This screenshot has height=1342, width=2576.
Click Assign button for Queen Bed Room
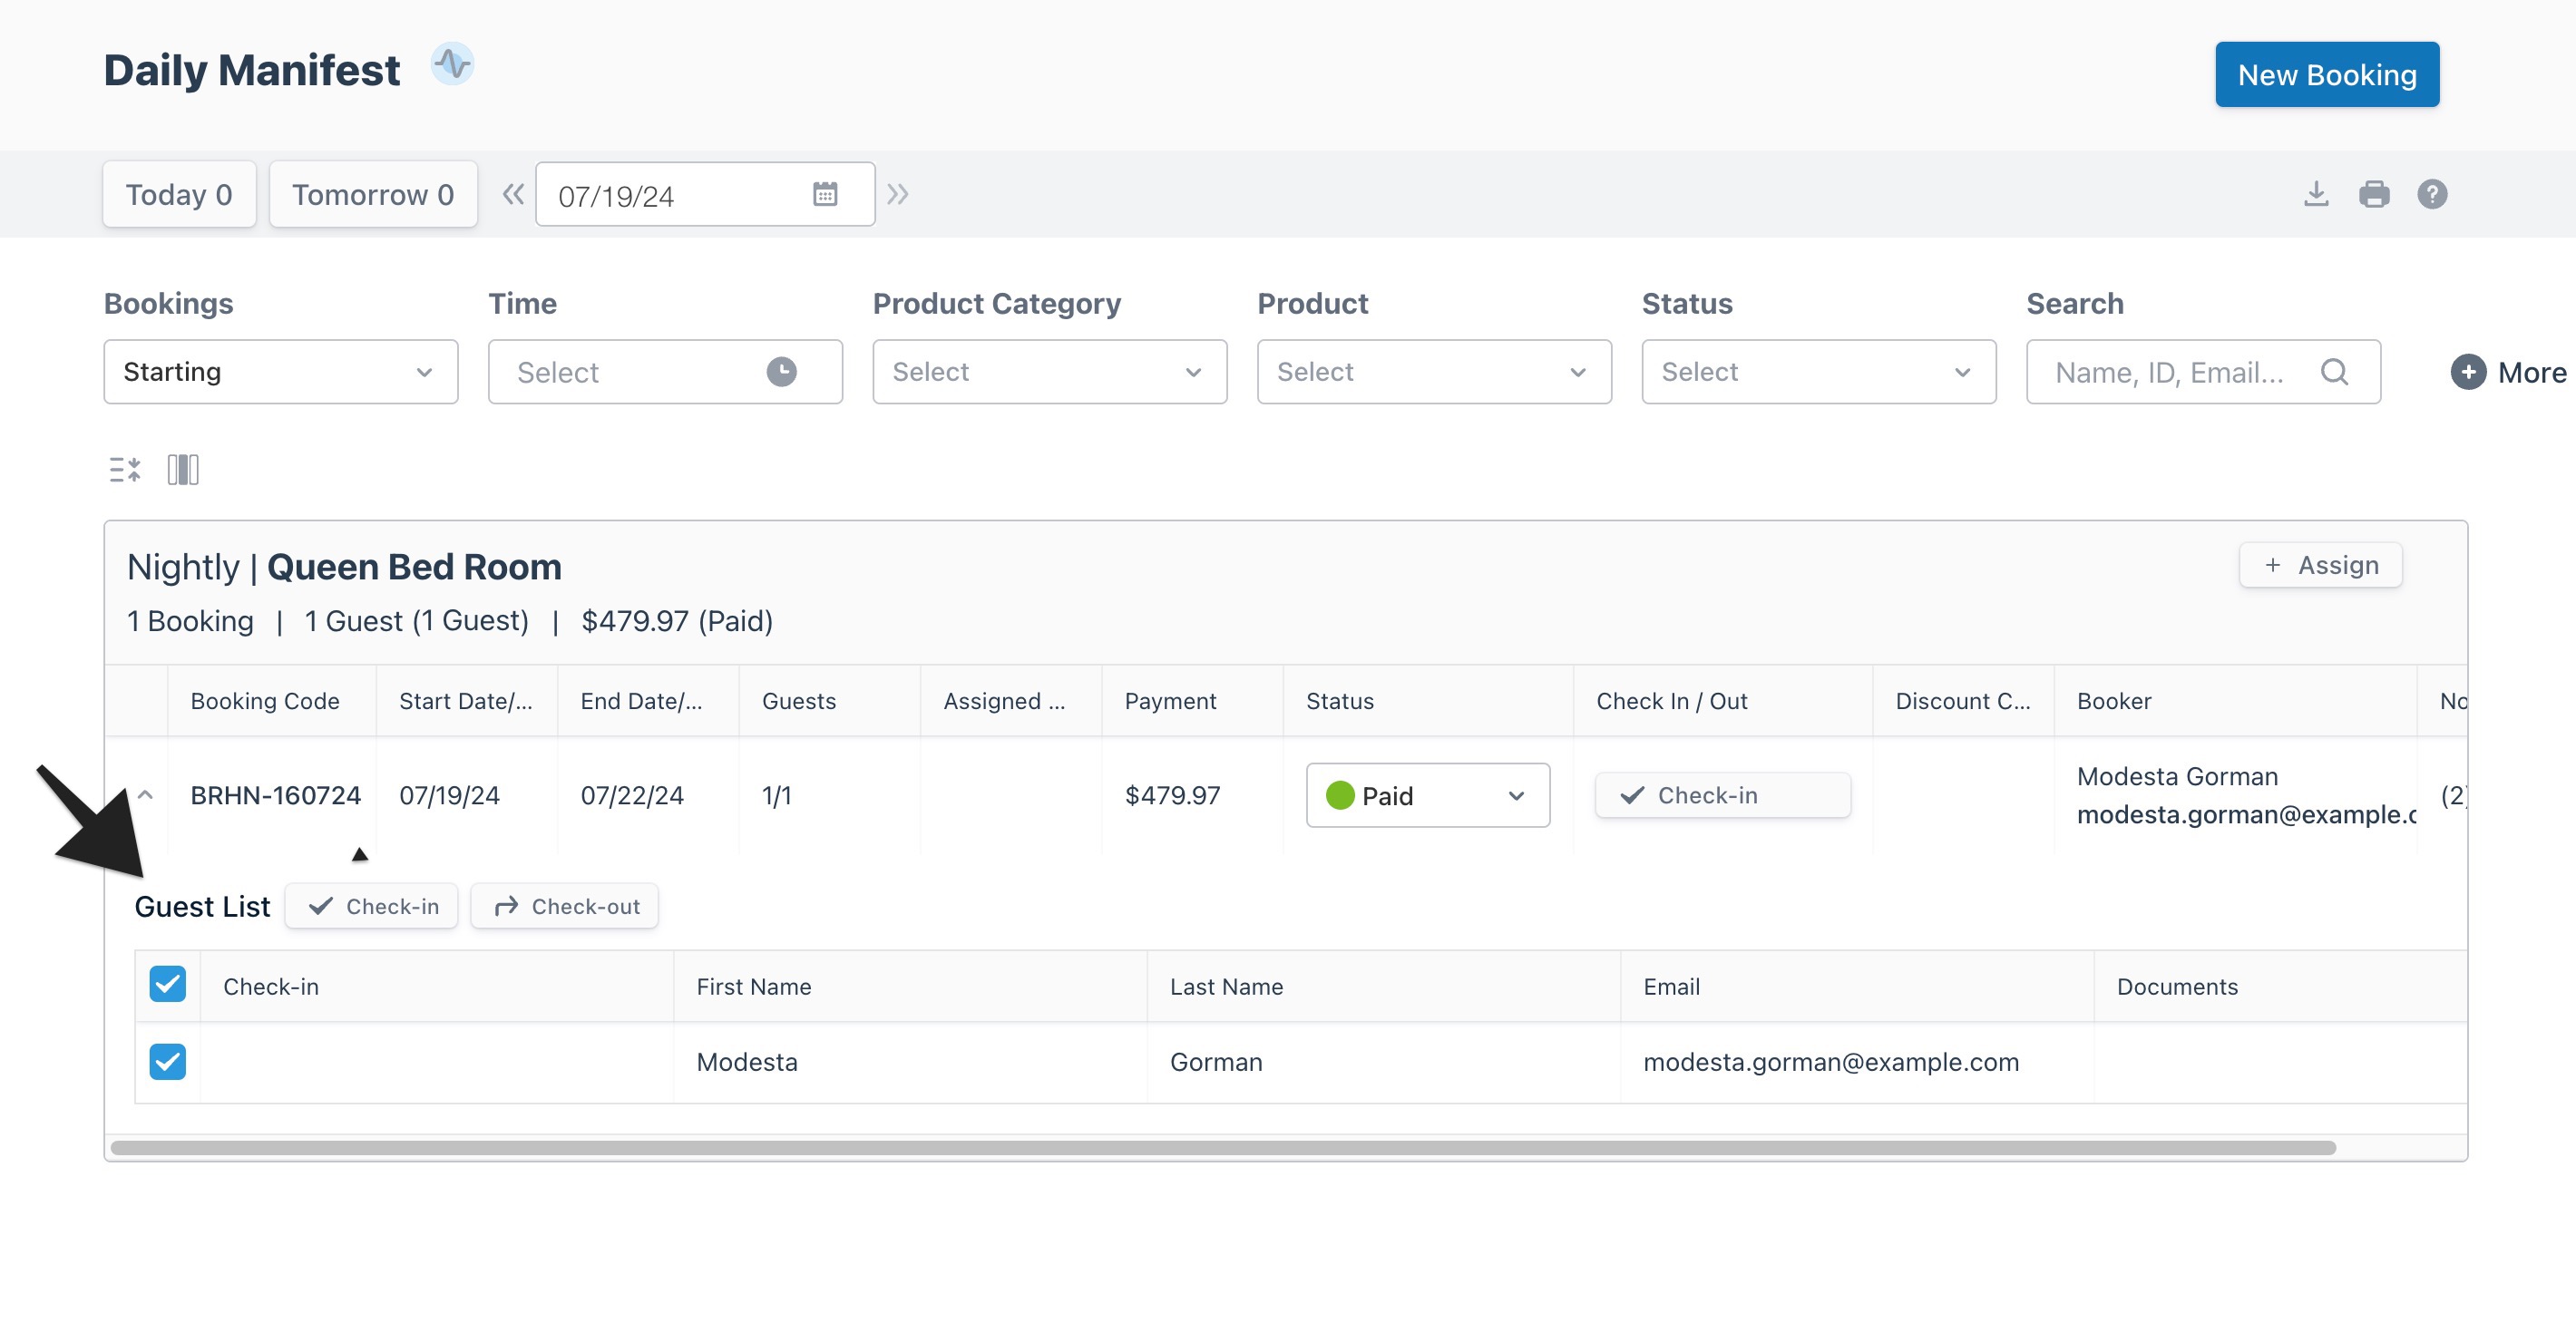pos(2320,565)
